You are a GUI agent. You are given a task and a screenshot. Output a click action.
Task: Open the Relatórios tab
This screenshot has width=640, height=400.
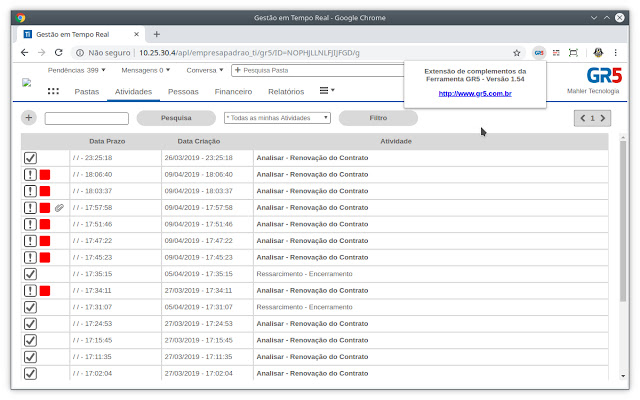coord(286,92)
